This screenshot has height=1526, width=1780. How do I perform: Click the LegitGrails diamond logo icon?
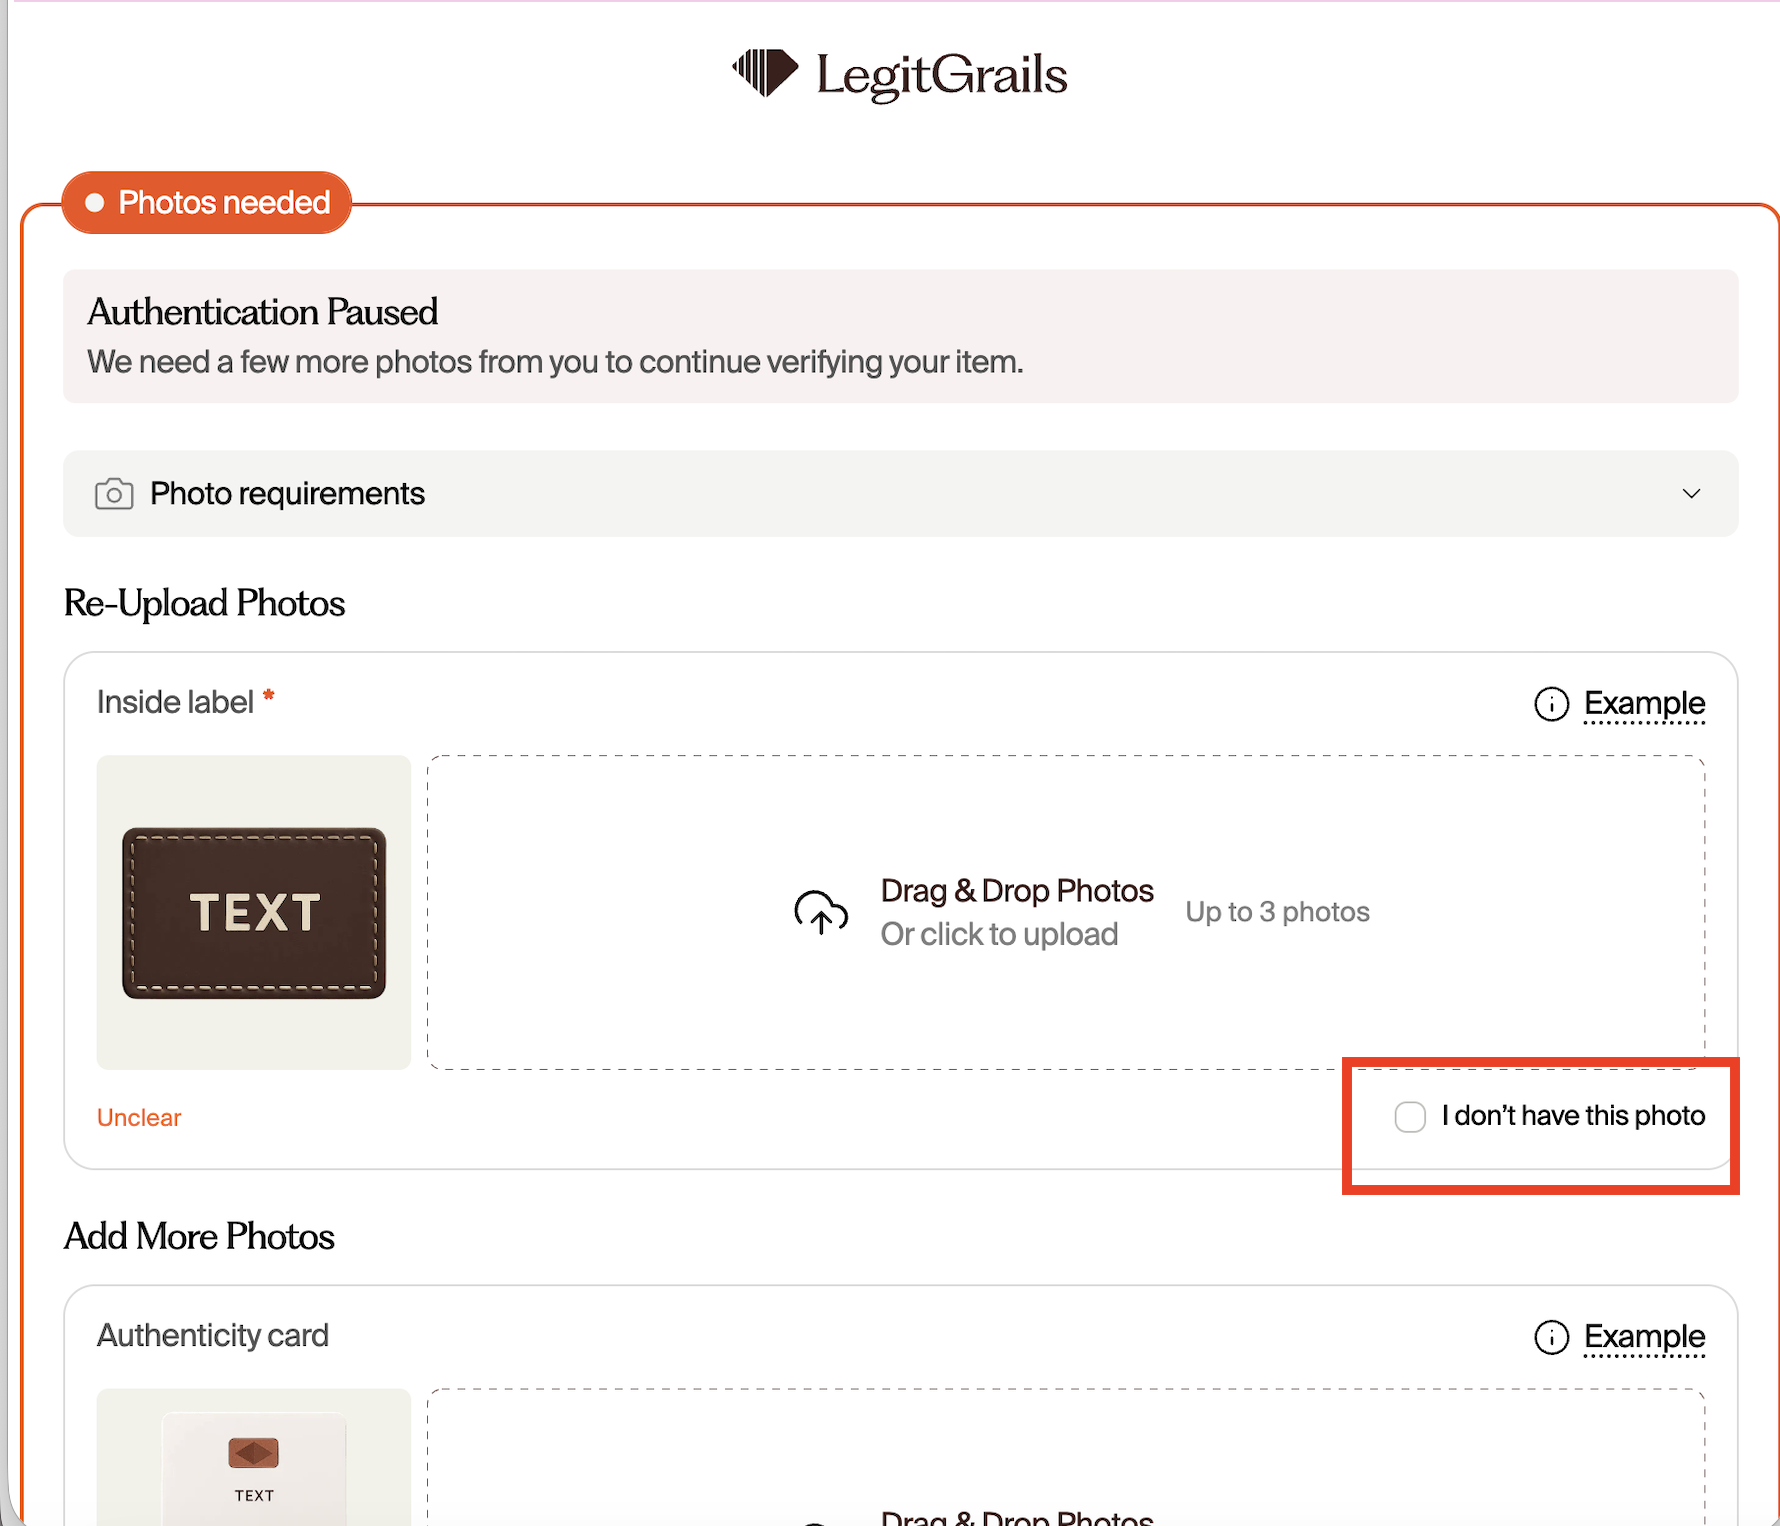coord(765,73)
